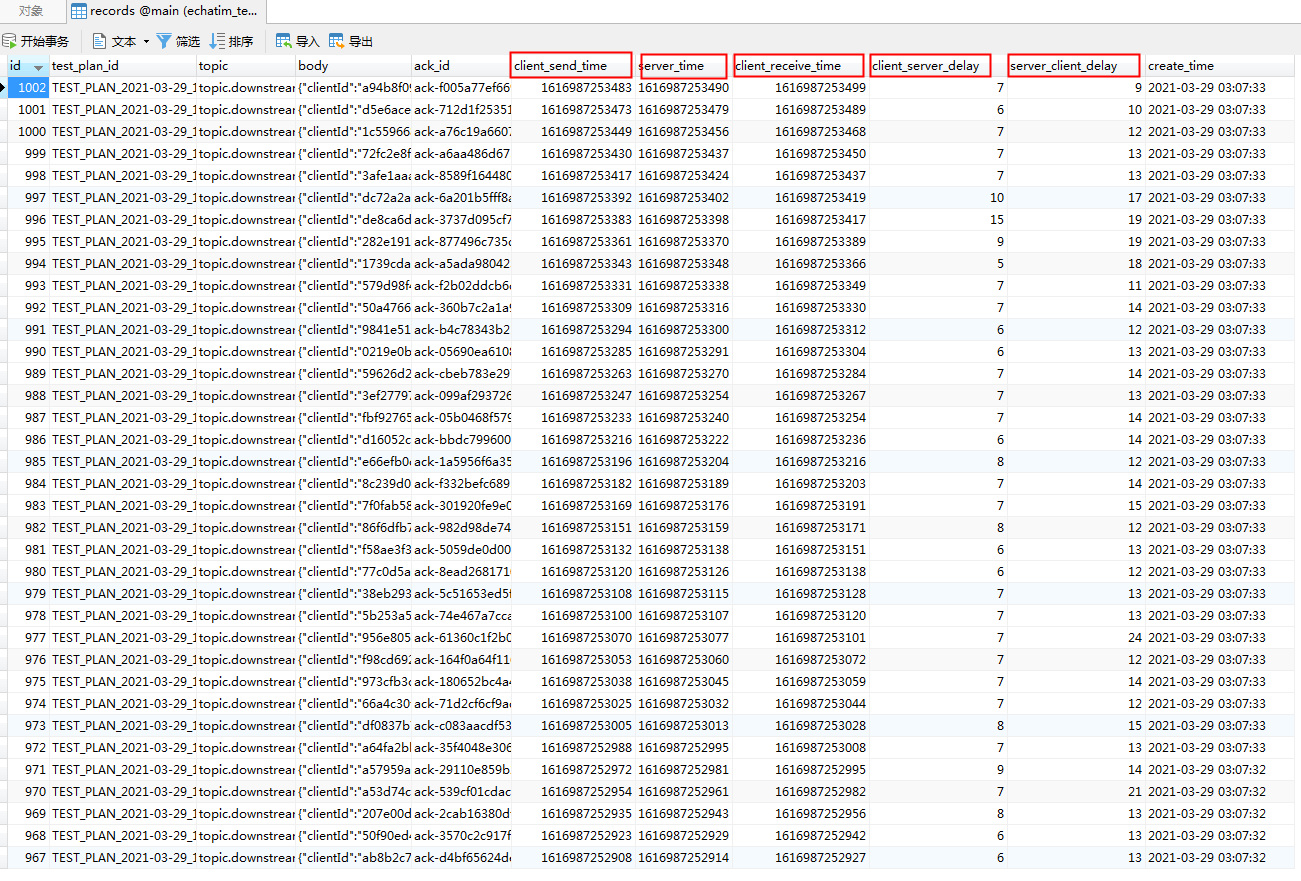Expand the Text (文本) dropdown arrow
1301x881 pixels.
(x=146, y=42)
